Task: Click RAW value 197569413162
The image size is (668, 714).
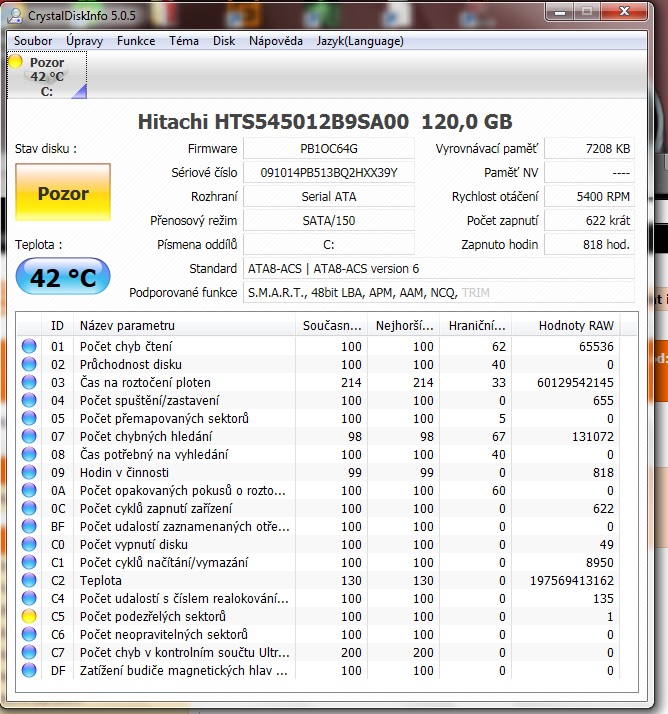Action: point(572,581)
